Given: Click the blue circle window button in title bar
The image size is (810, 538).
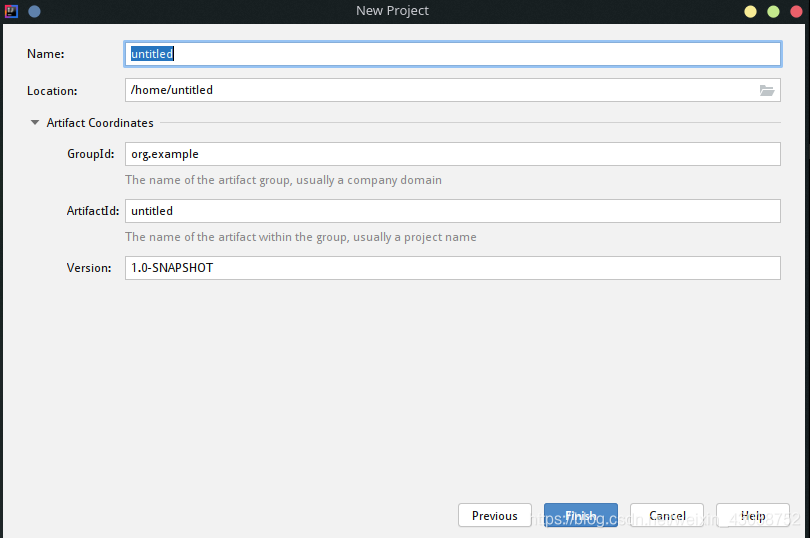Looking at the screenshot, I should 35,11.
